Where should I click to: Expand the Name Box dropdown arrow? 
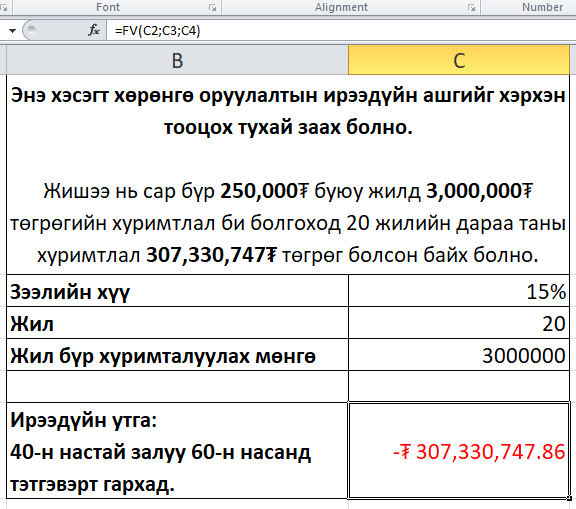pos(12,31)
